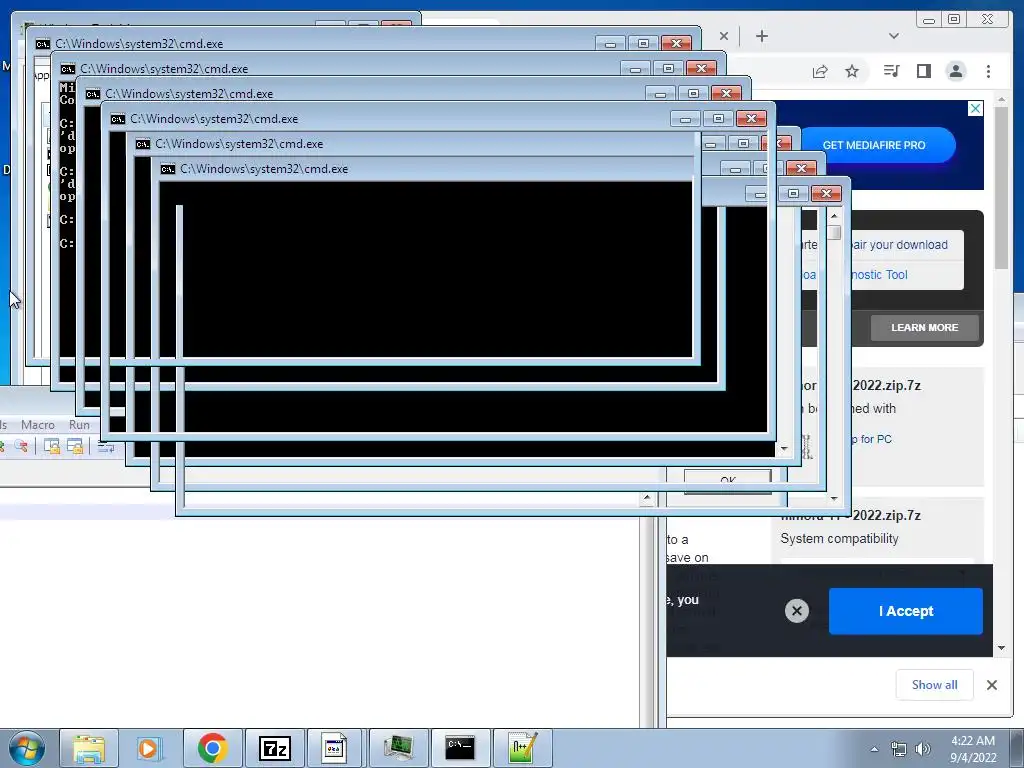Click the cmd.exe taskbar icon
This screenshot has height=768, width=1024.
(460, 748)
